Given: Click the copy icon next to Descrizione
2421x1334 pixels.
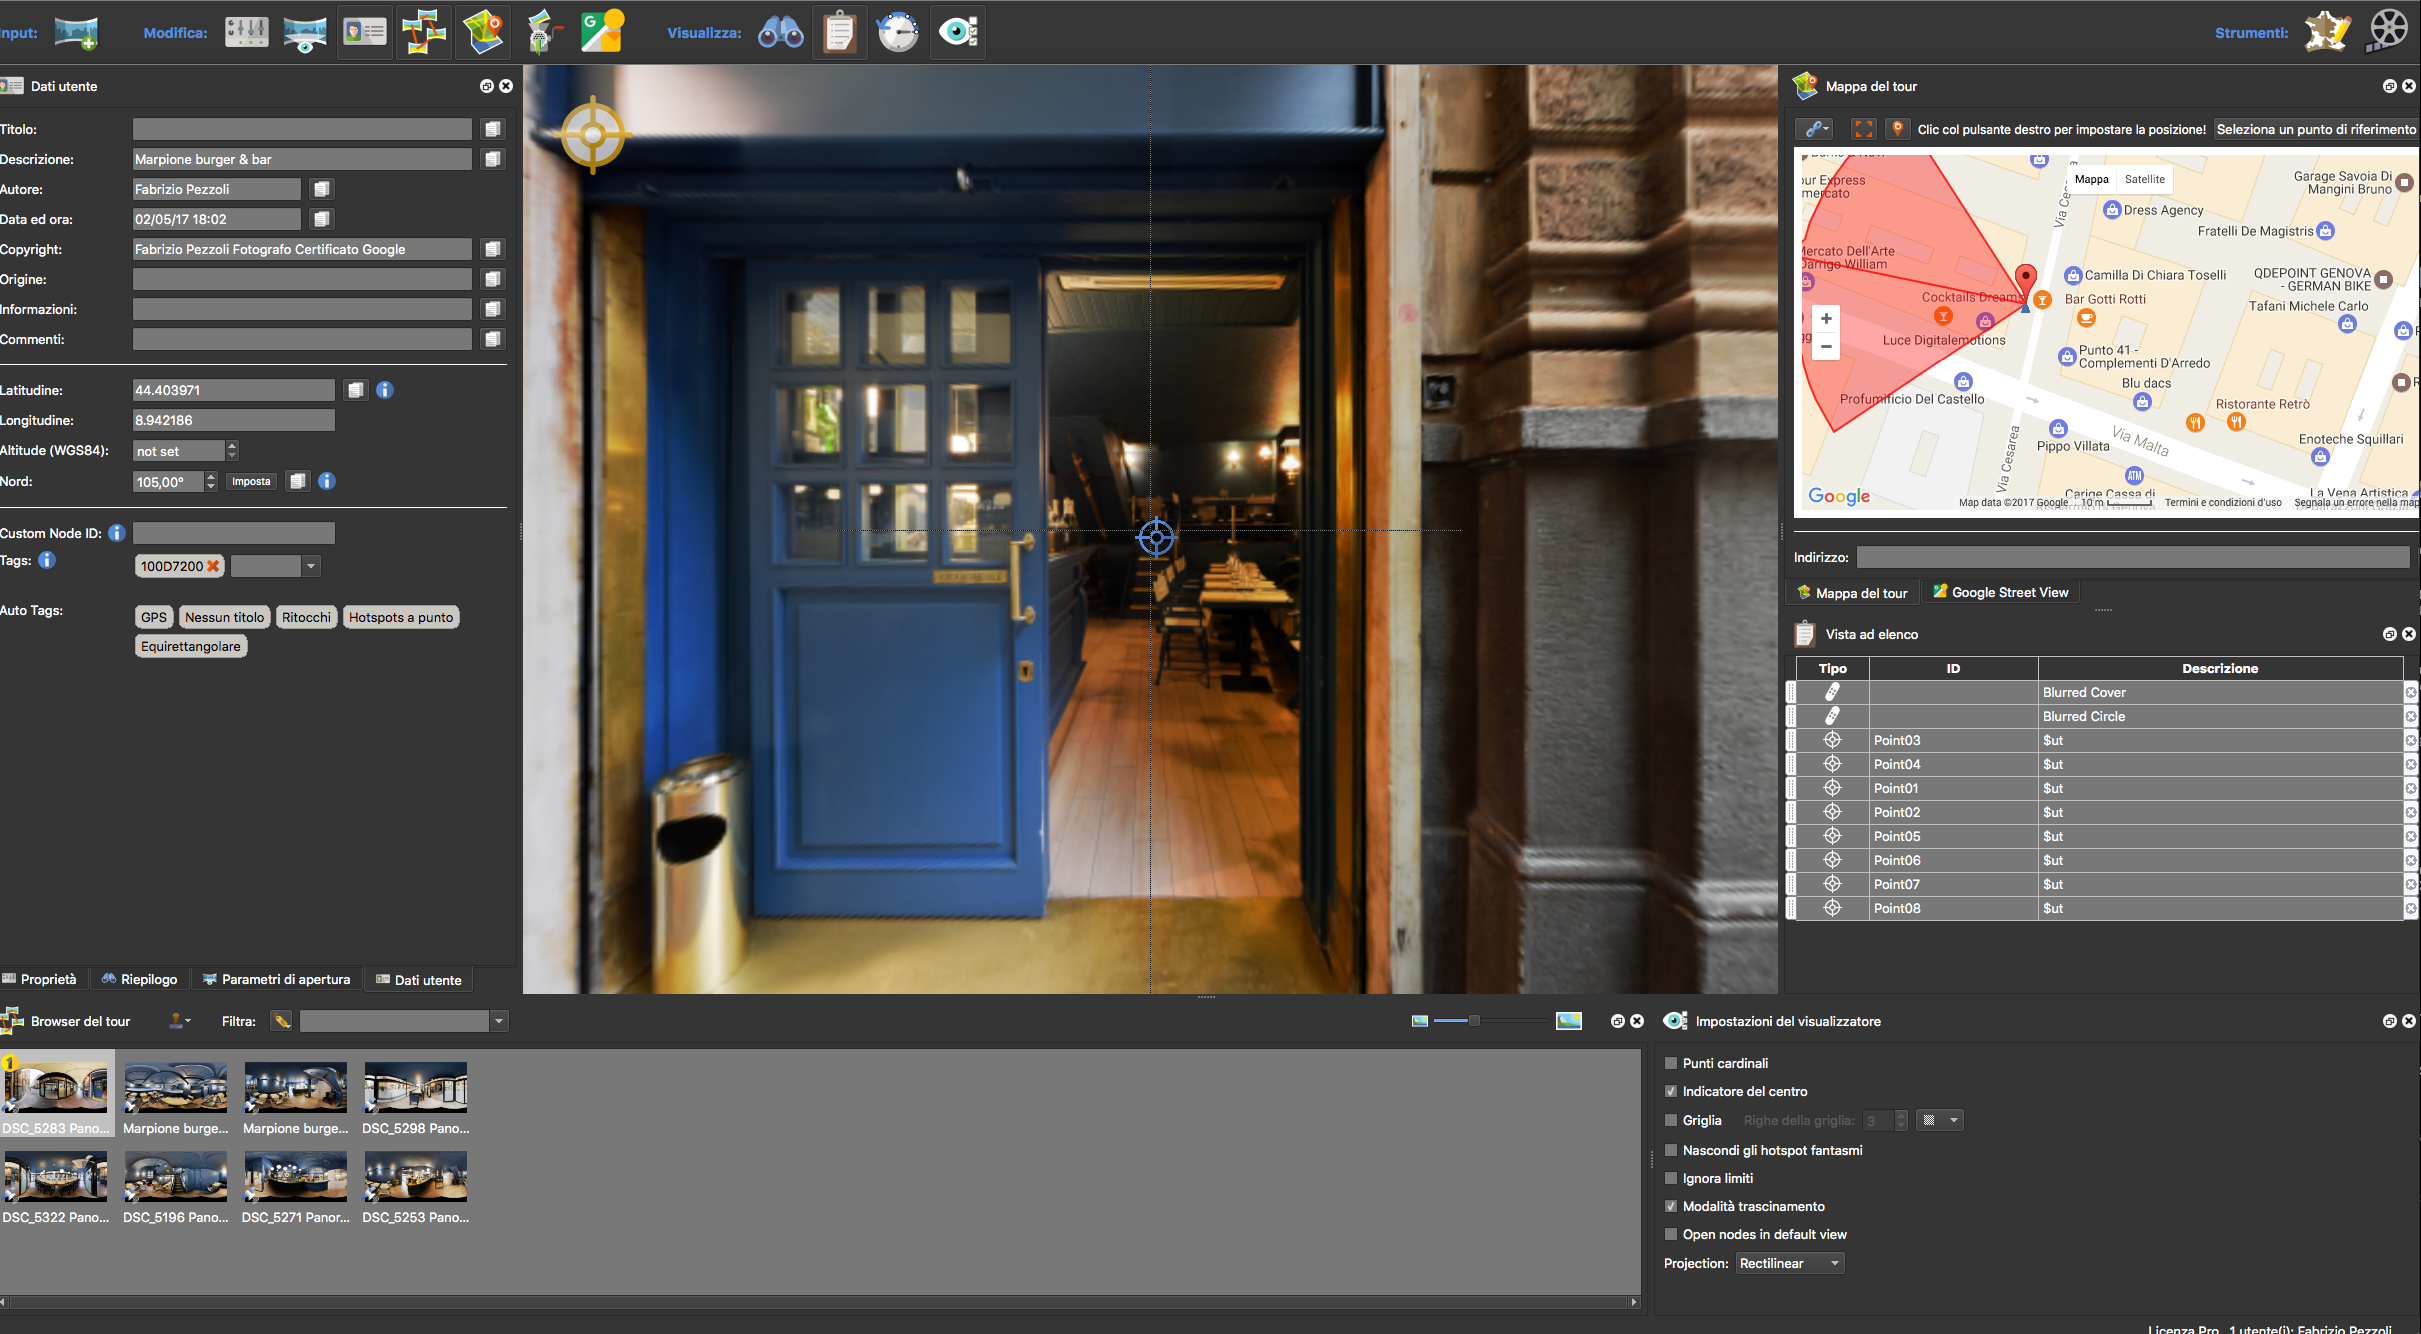Looking at the screenshot, I should point(493,159).
